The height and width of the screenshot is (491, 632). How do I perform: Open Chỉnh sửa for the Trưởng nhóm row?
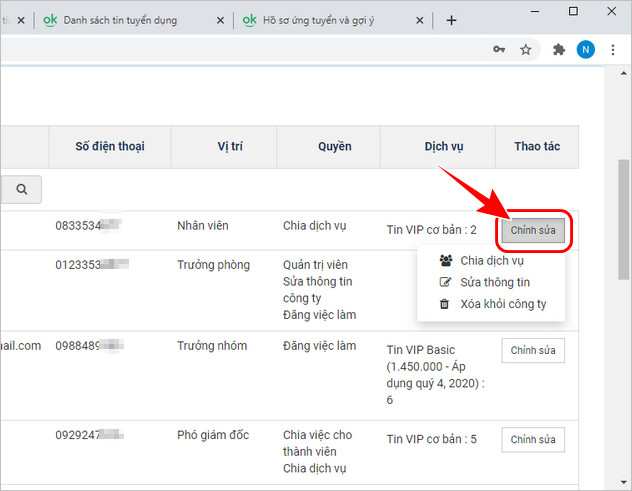click(533, 351)
